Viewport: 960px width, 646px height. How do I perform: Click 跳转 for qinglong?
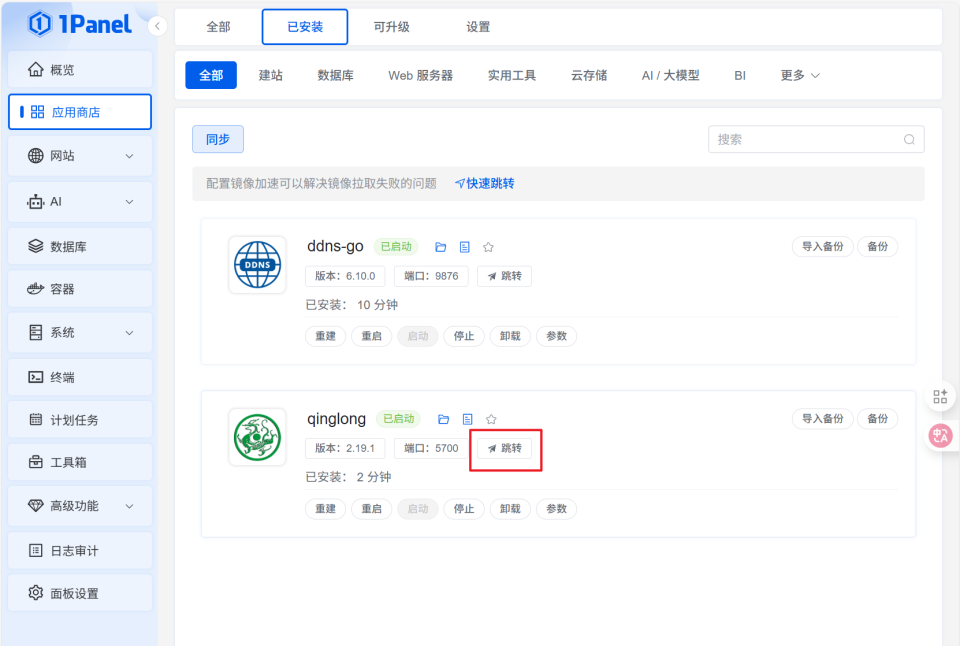(x=504, y=448)
